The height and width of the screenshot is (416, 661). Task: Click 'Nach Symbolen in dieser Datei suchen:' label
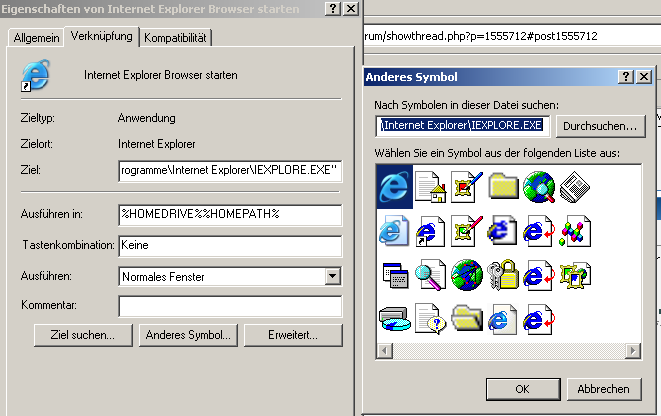(467, 105)
